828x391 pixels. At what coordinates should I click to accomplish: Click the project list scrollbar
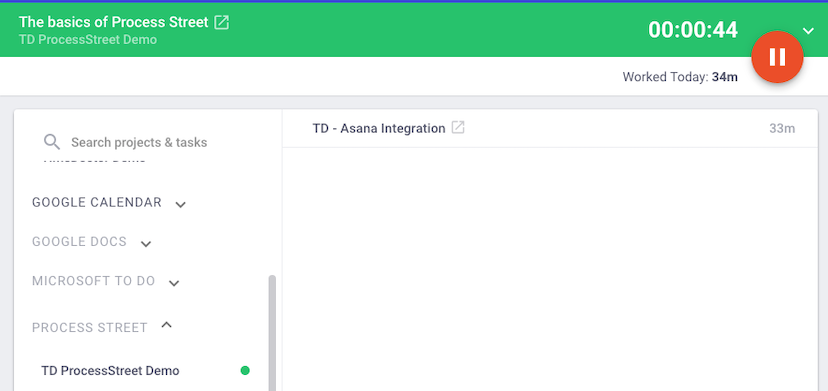[272, 333]
